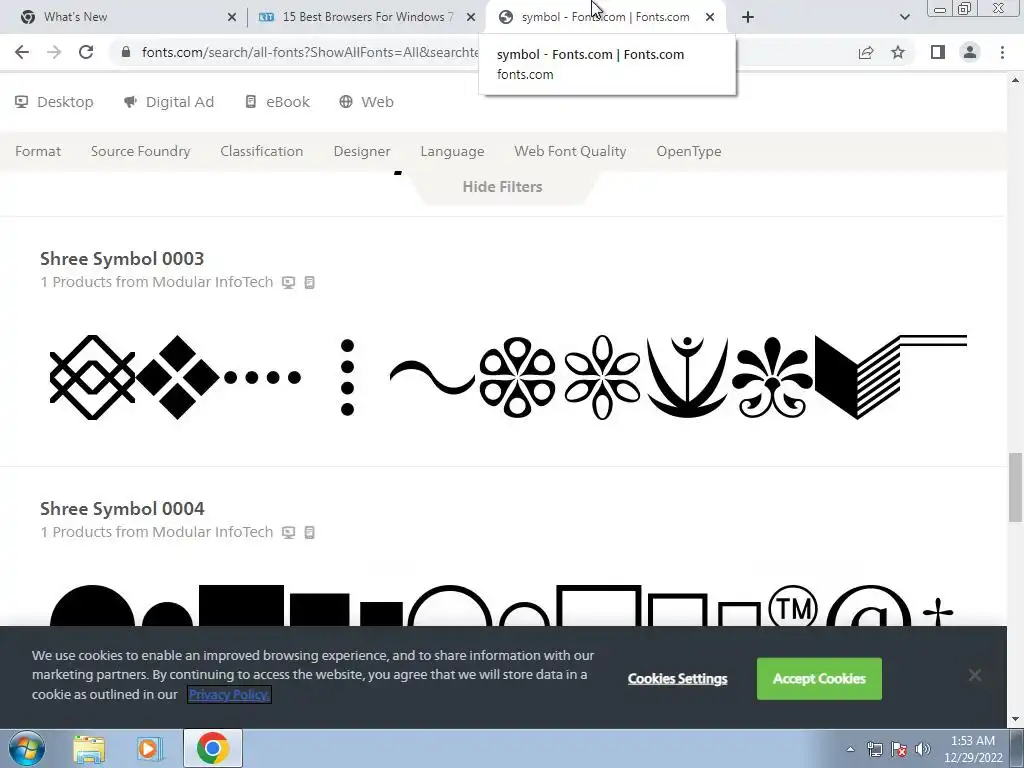This screenshot has width=1024, height=768.
Task: Dismiss the cookie banner with X
Action: point(975,675)
